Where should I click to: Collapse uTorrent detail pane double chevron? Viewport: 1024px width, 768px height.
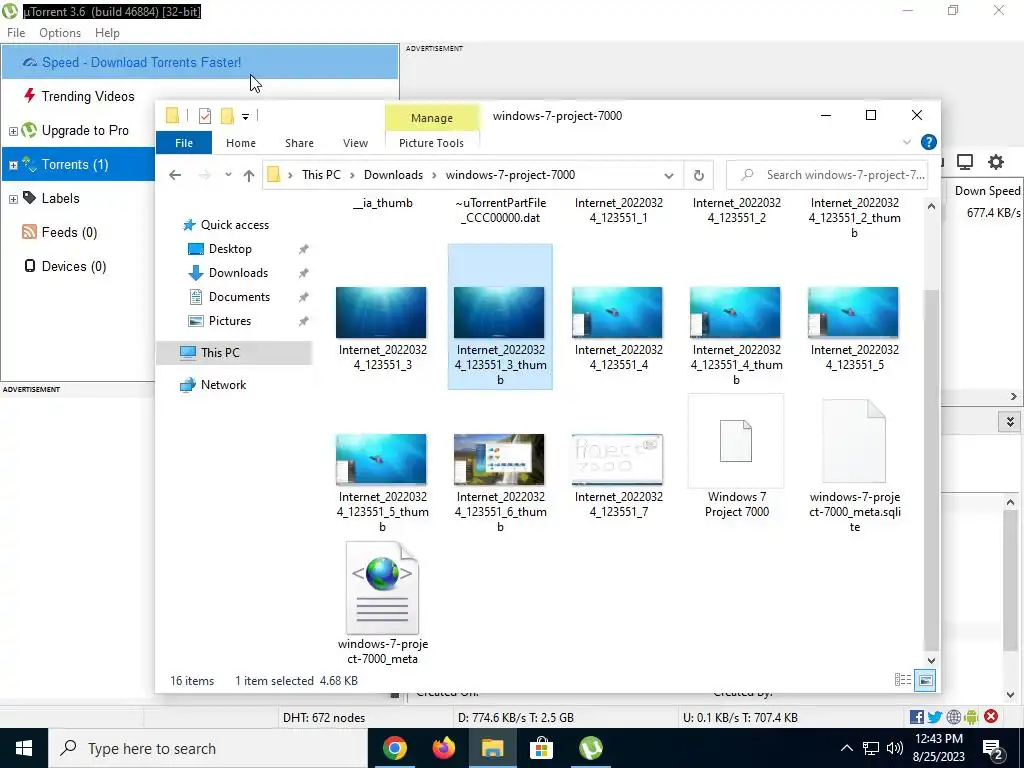pyautogui.click(x=1010, y=422)
